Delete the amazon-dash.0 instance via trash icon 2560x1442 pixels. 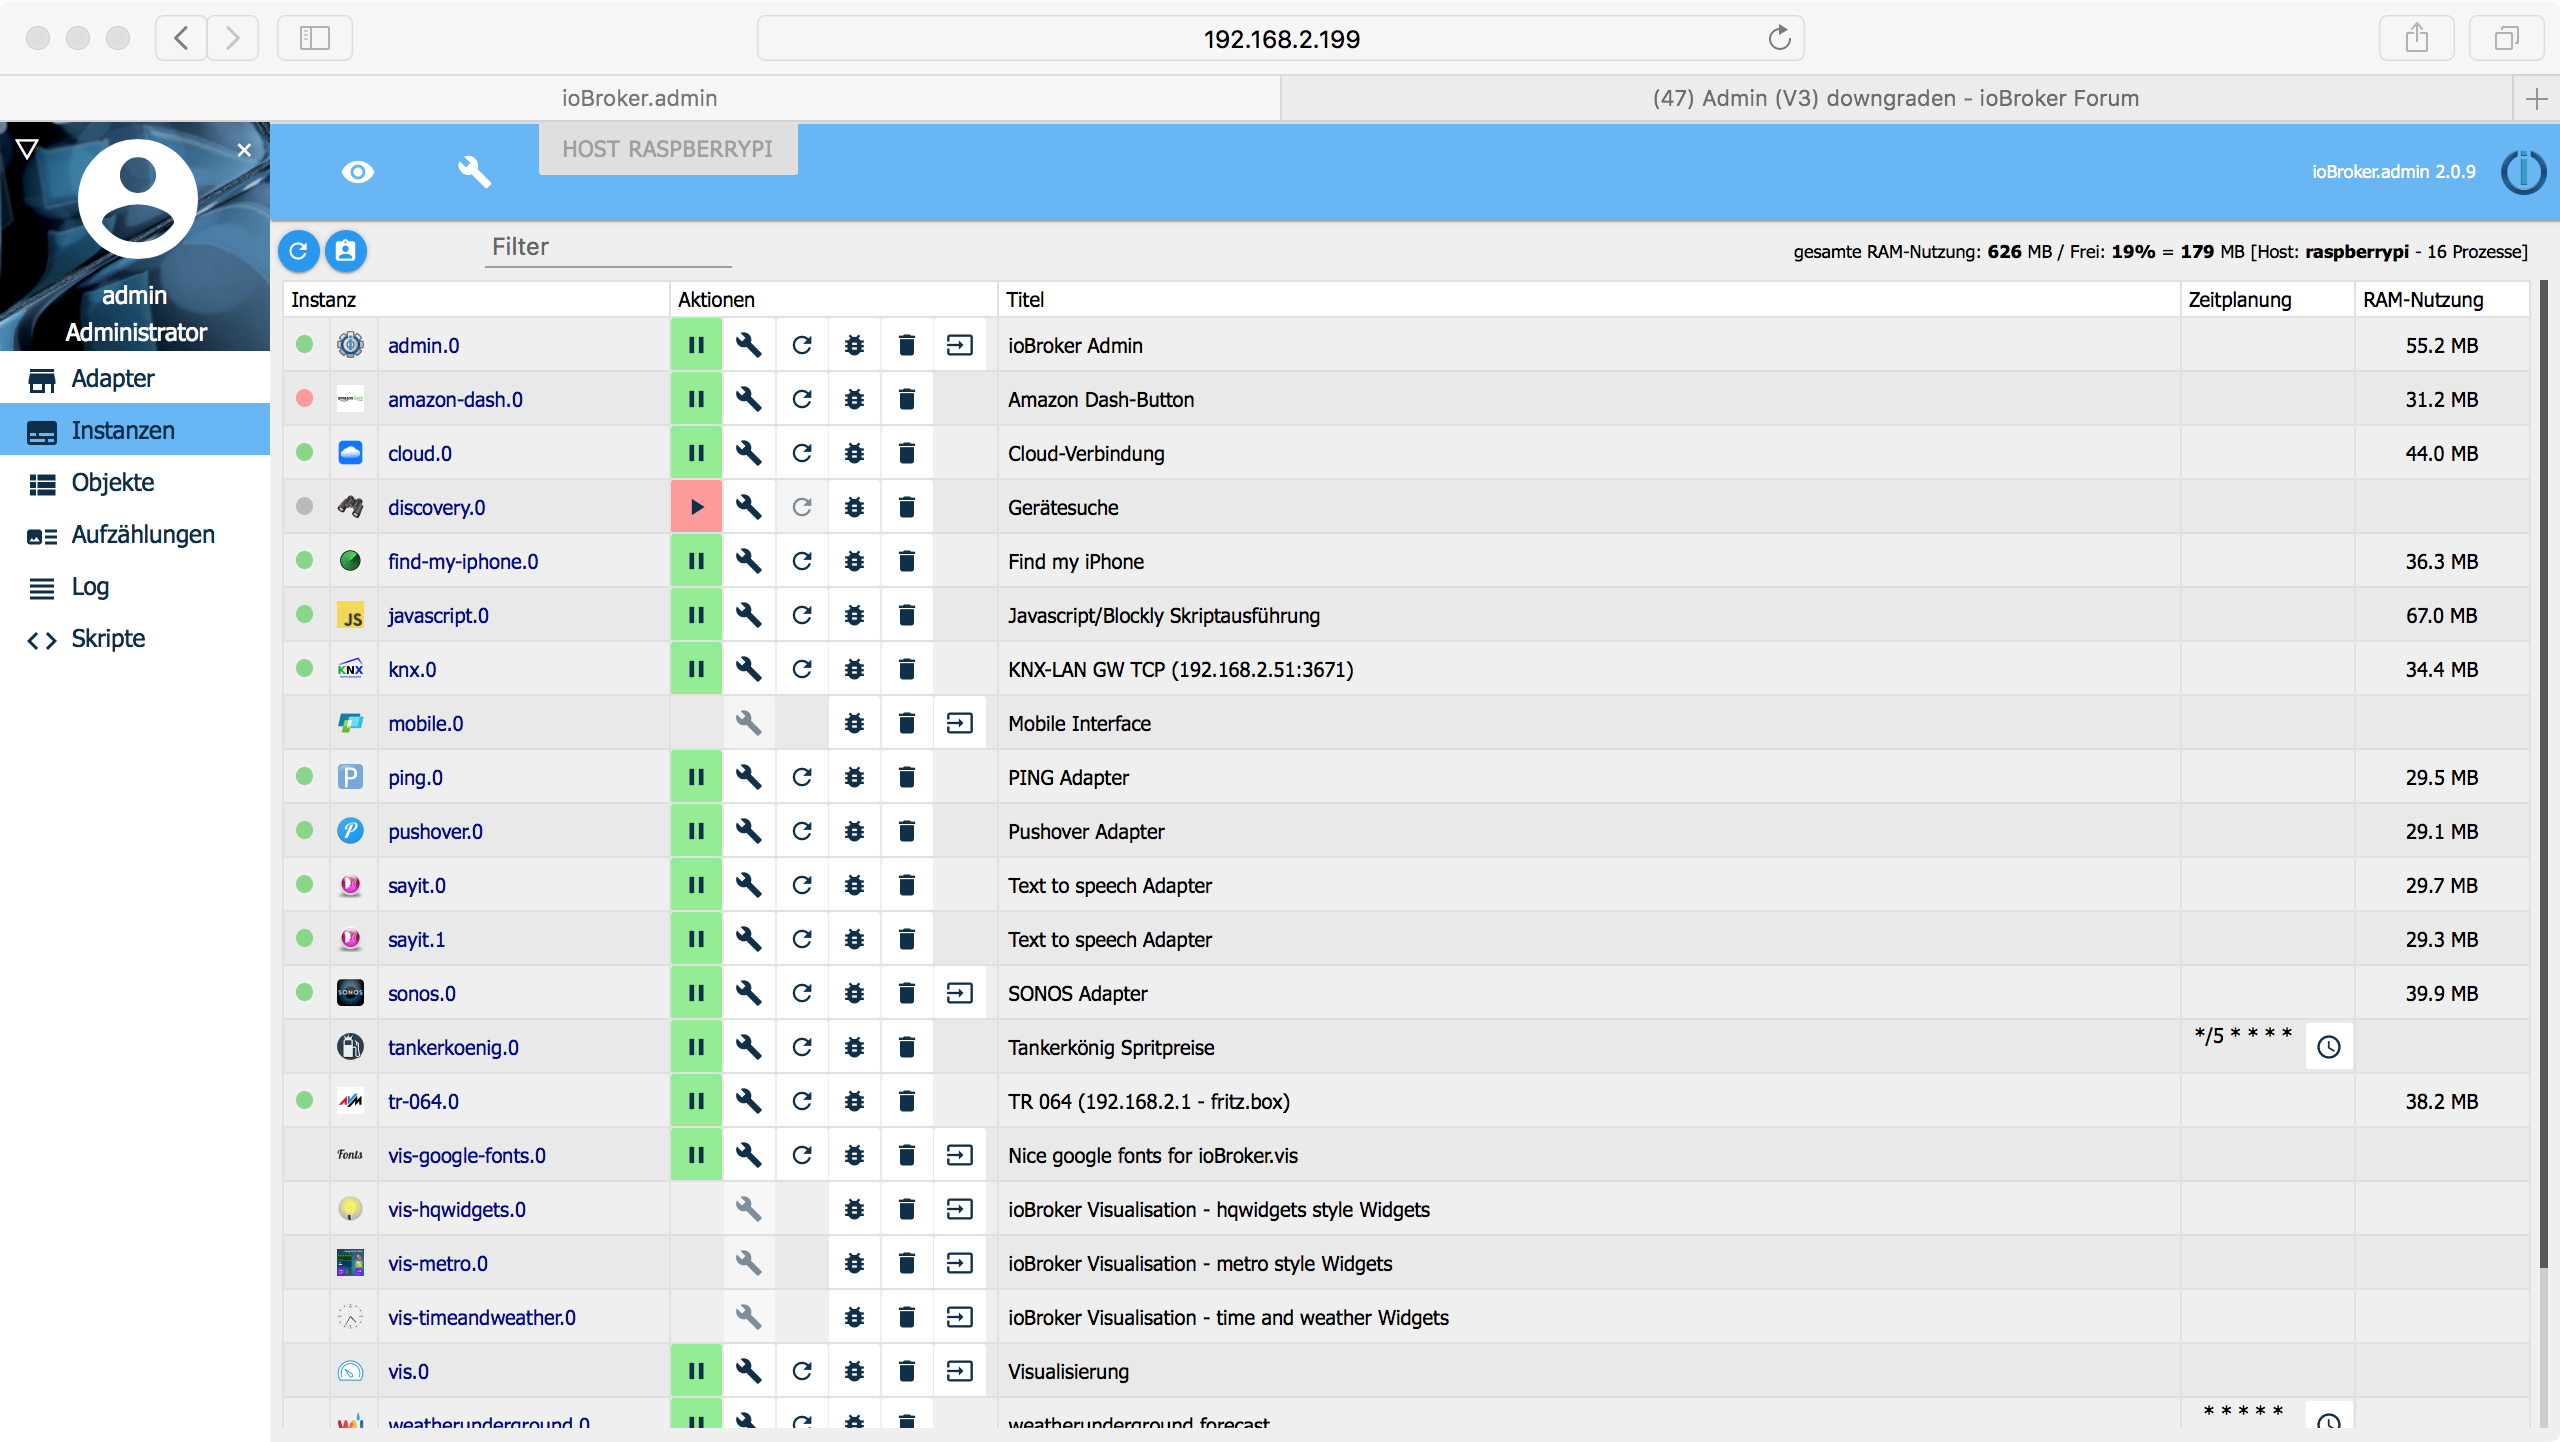point(906,399)
